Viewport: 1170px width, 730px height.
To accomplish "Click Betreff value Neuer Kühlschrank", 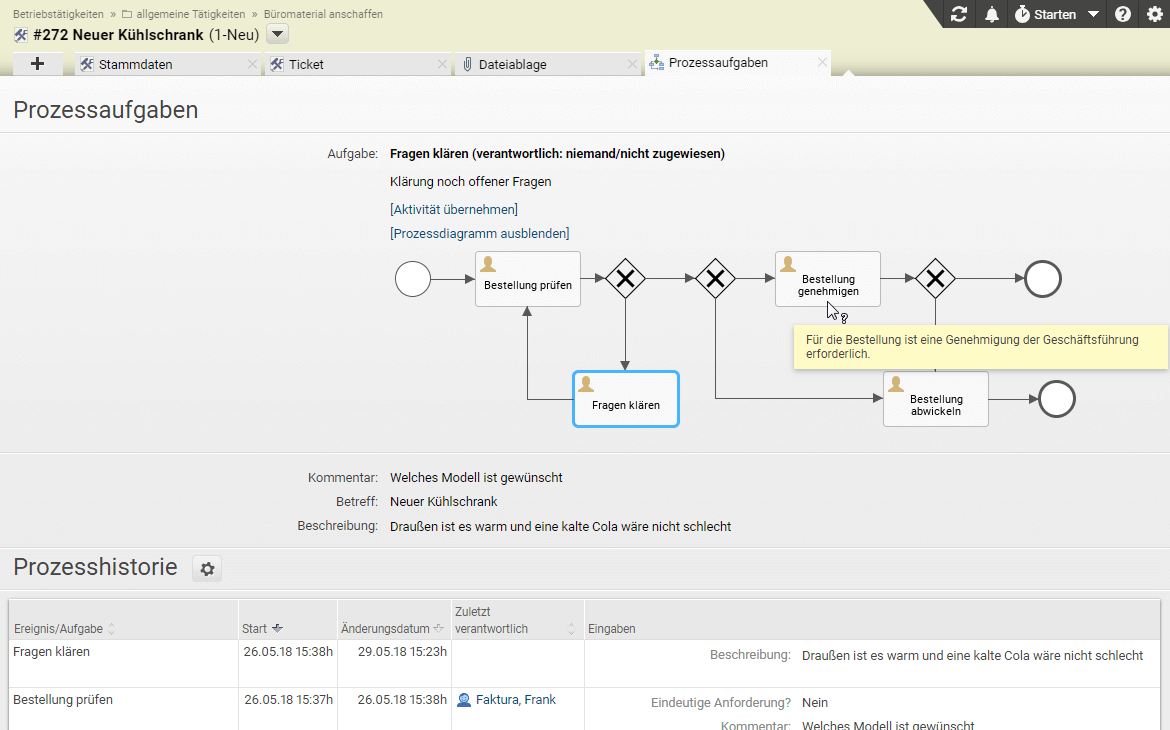I will (443, 502).
